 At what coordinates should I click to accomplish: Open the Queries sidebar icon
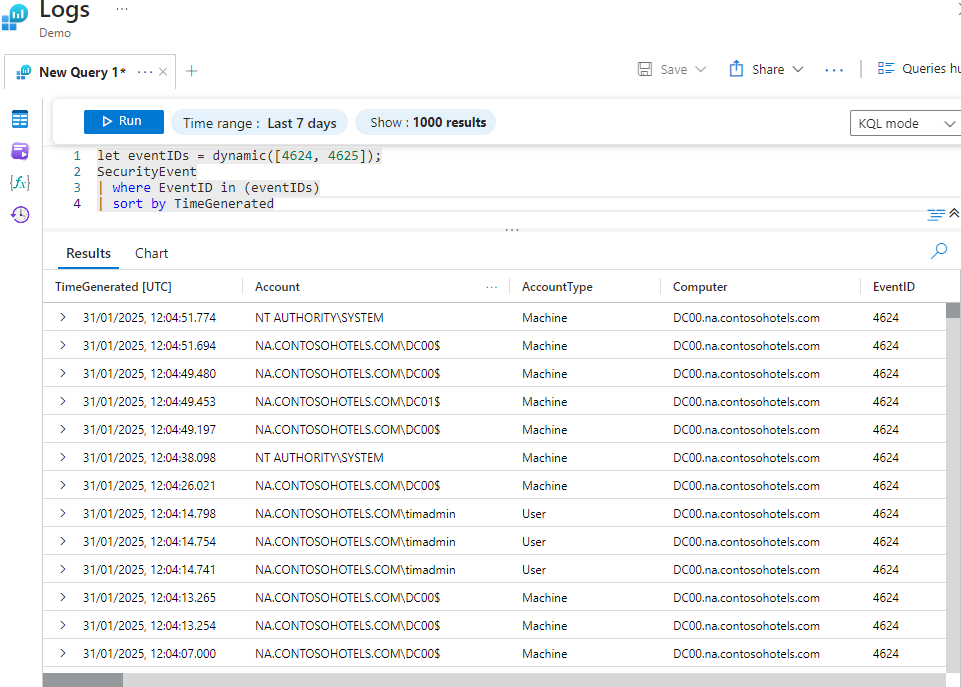20,151
